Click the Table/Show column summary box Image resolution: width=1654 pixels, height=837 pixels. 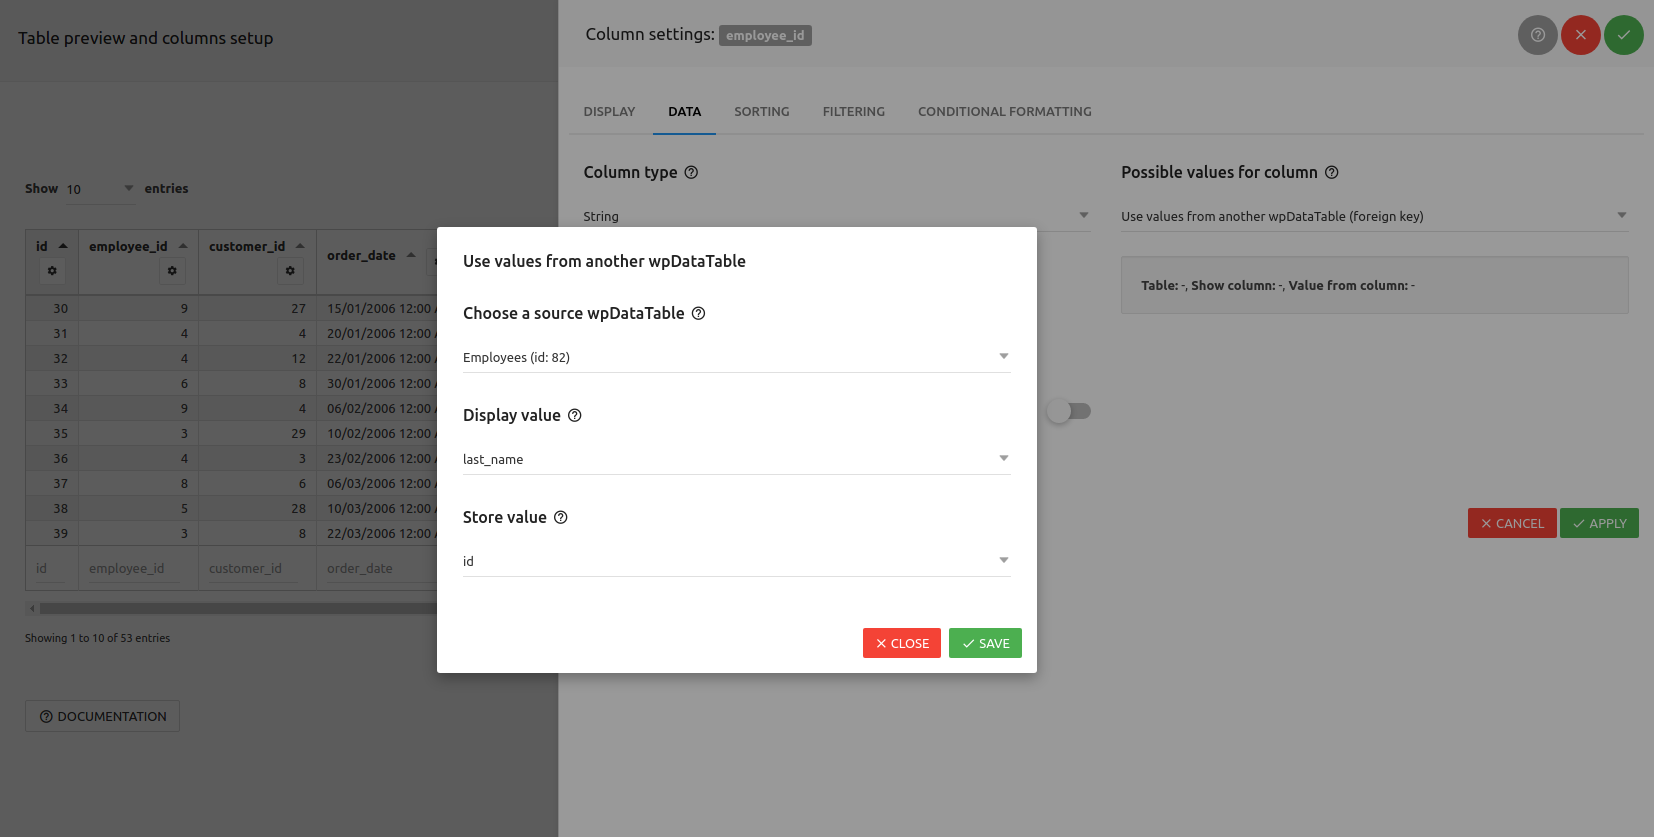click(1375, 285)
